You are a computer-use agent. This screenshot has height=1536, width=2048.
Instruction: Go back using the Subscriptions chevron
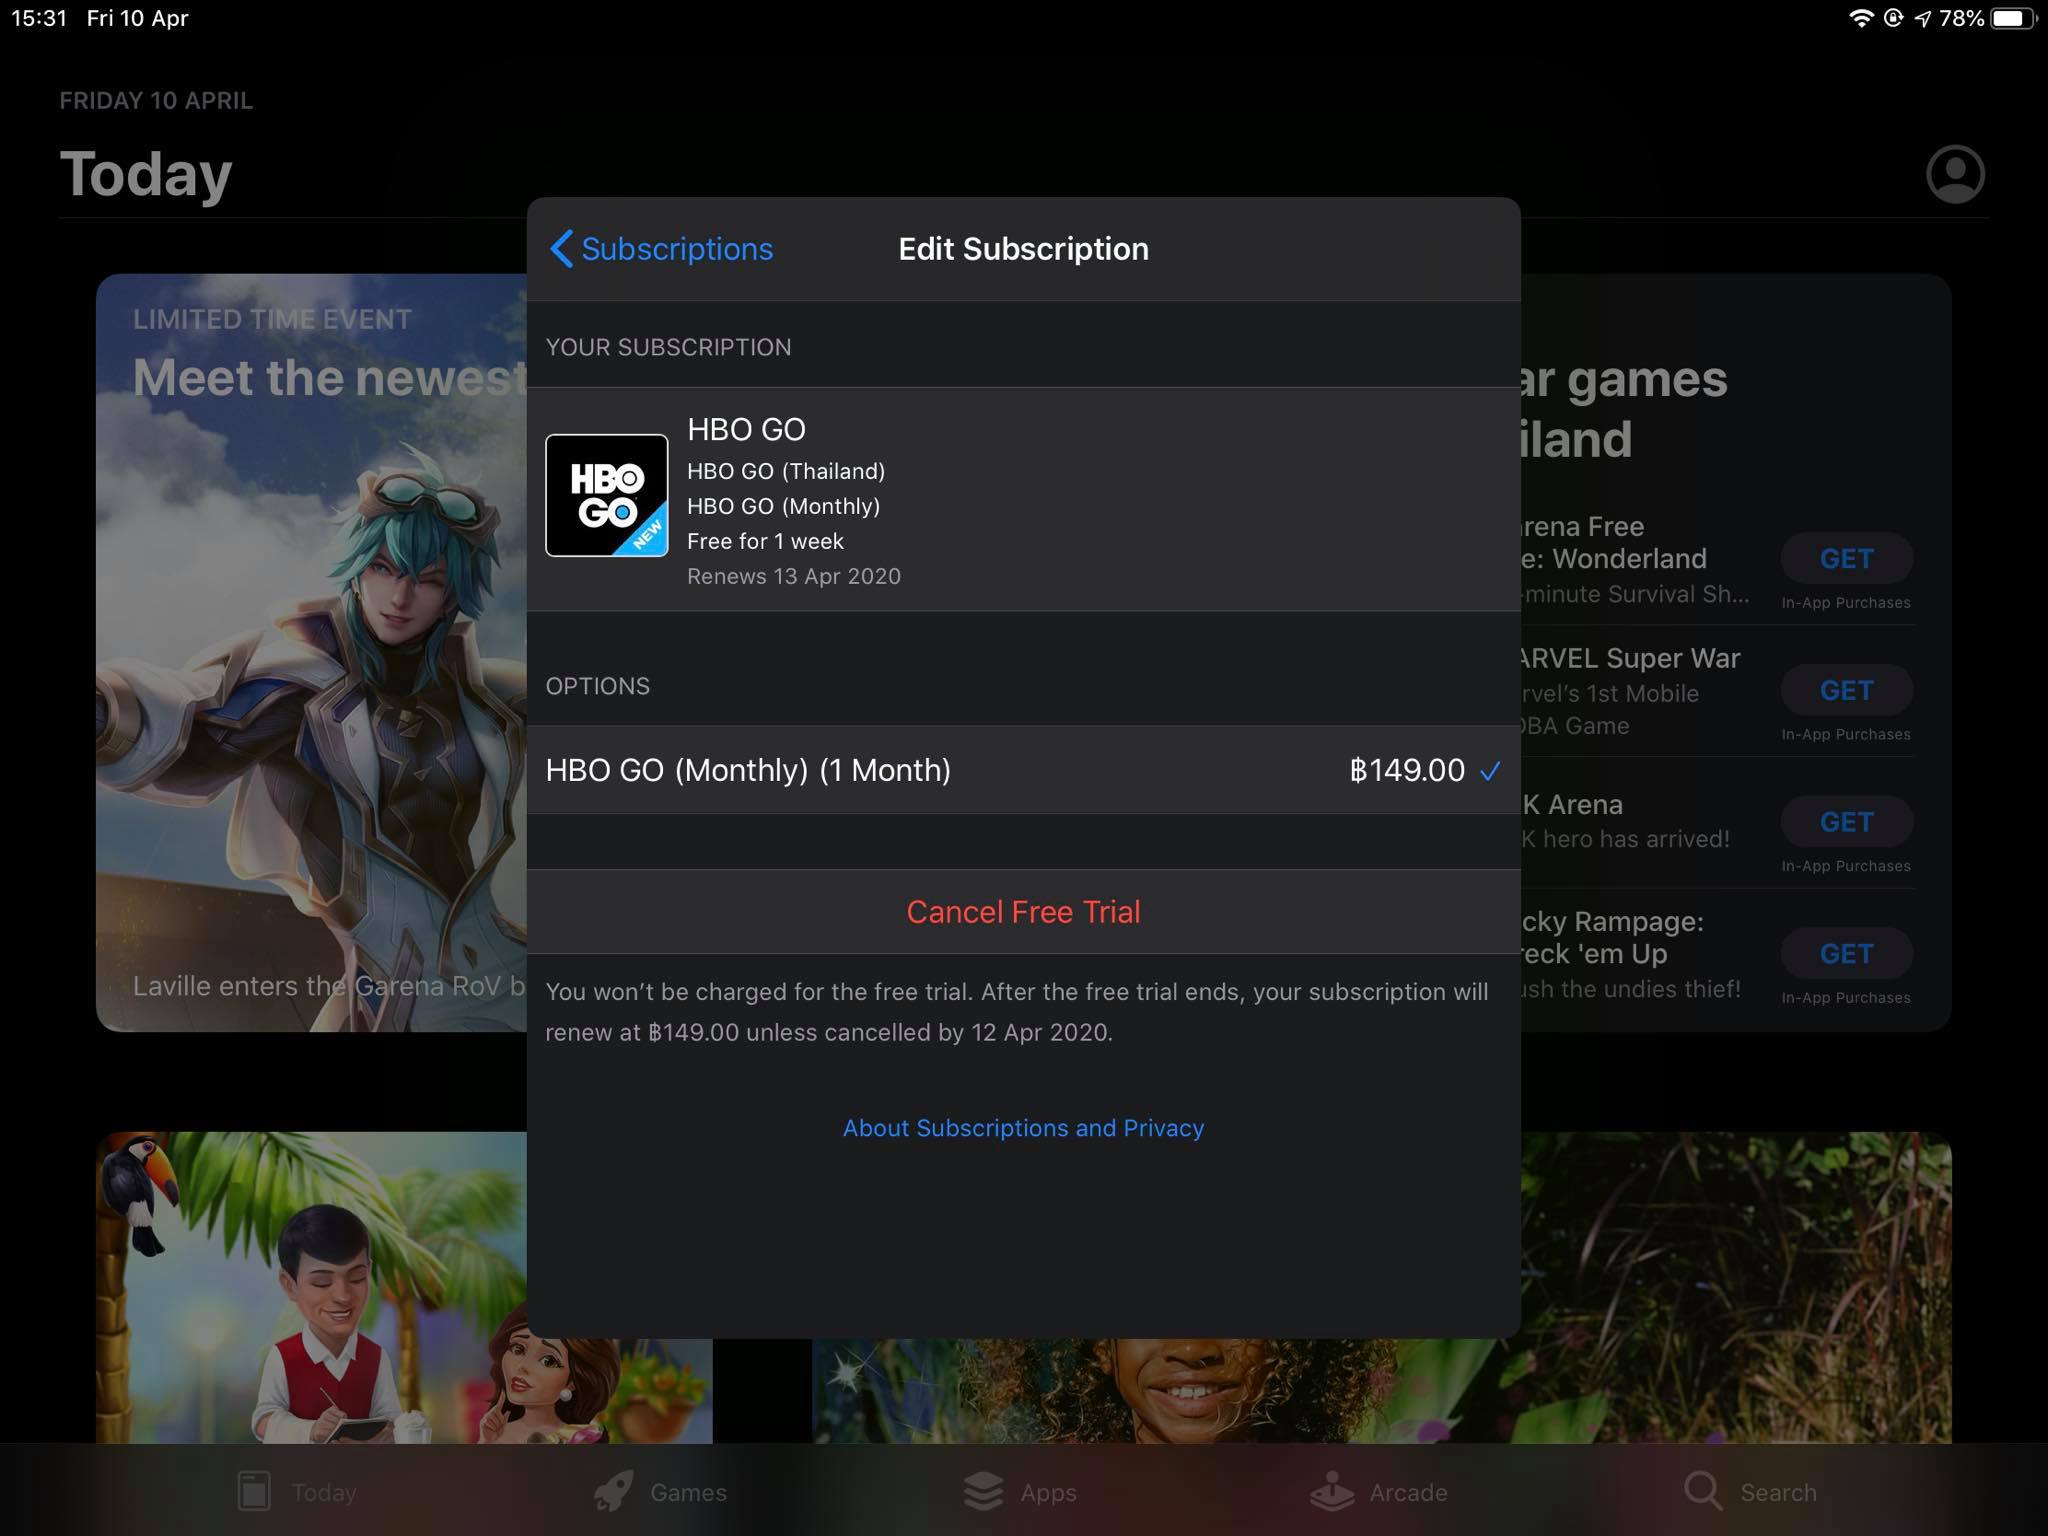point(662,249)
